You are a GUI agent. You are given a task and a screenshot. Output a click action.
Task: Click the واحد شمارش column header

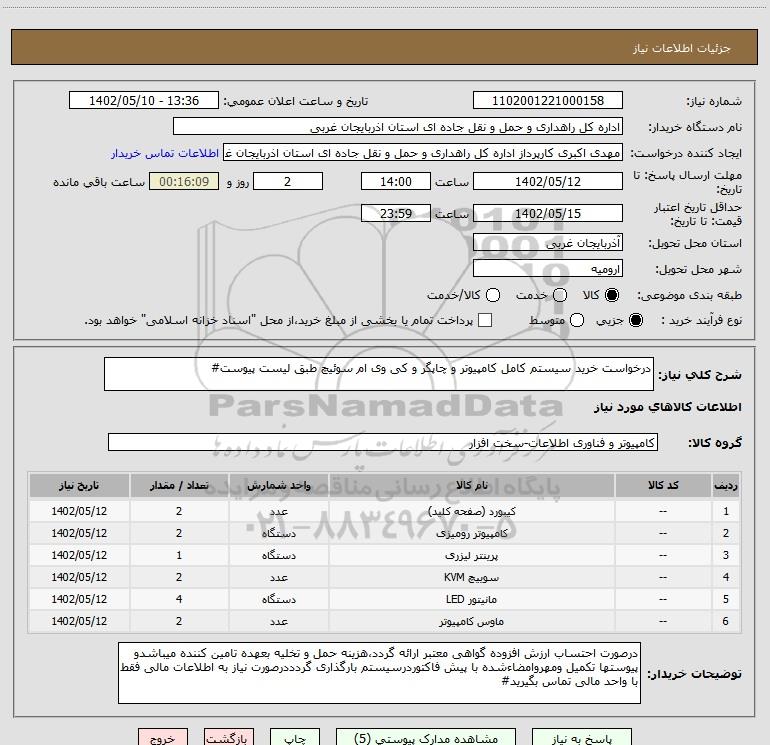278,485
